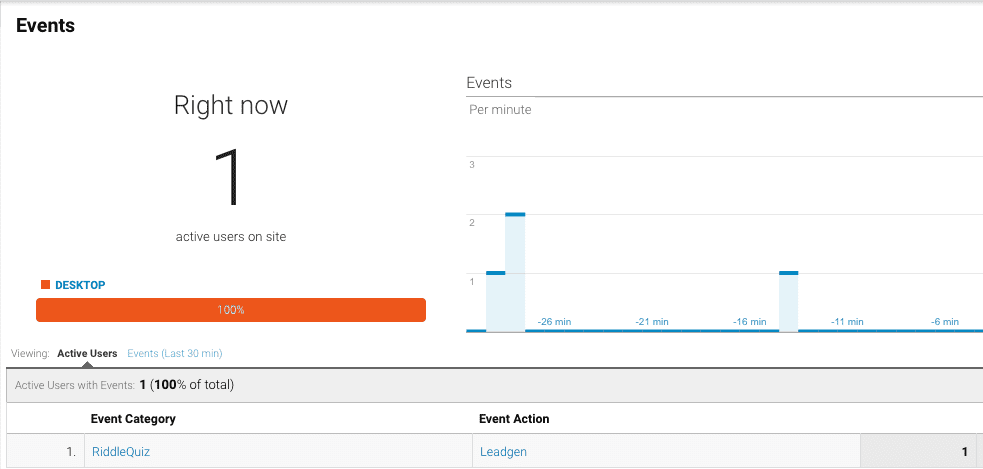Click the -26 min axis label
983x469 pixels.
554,322
